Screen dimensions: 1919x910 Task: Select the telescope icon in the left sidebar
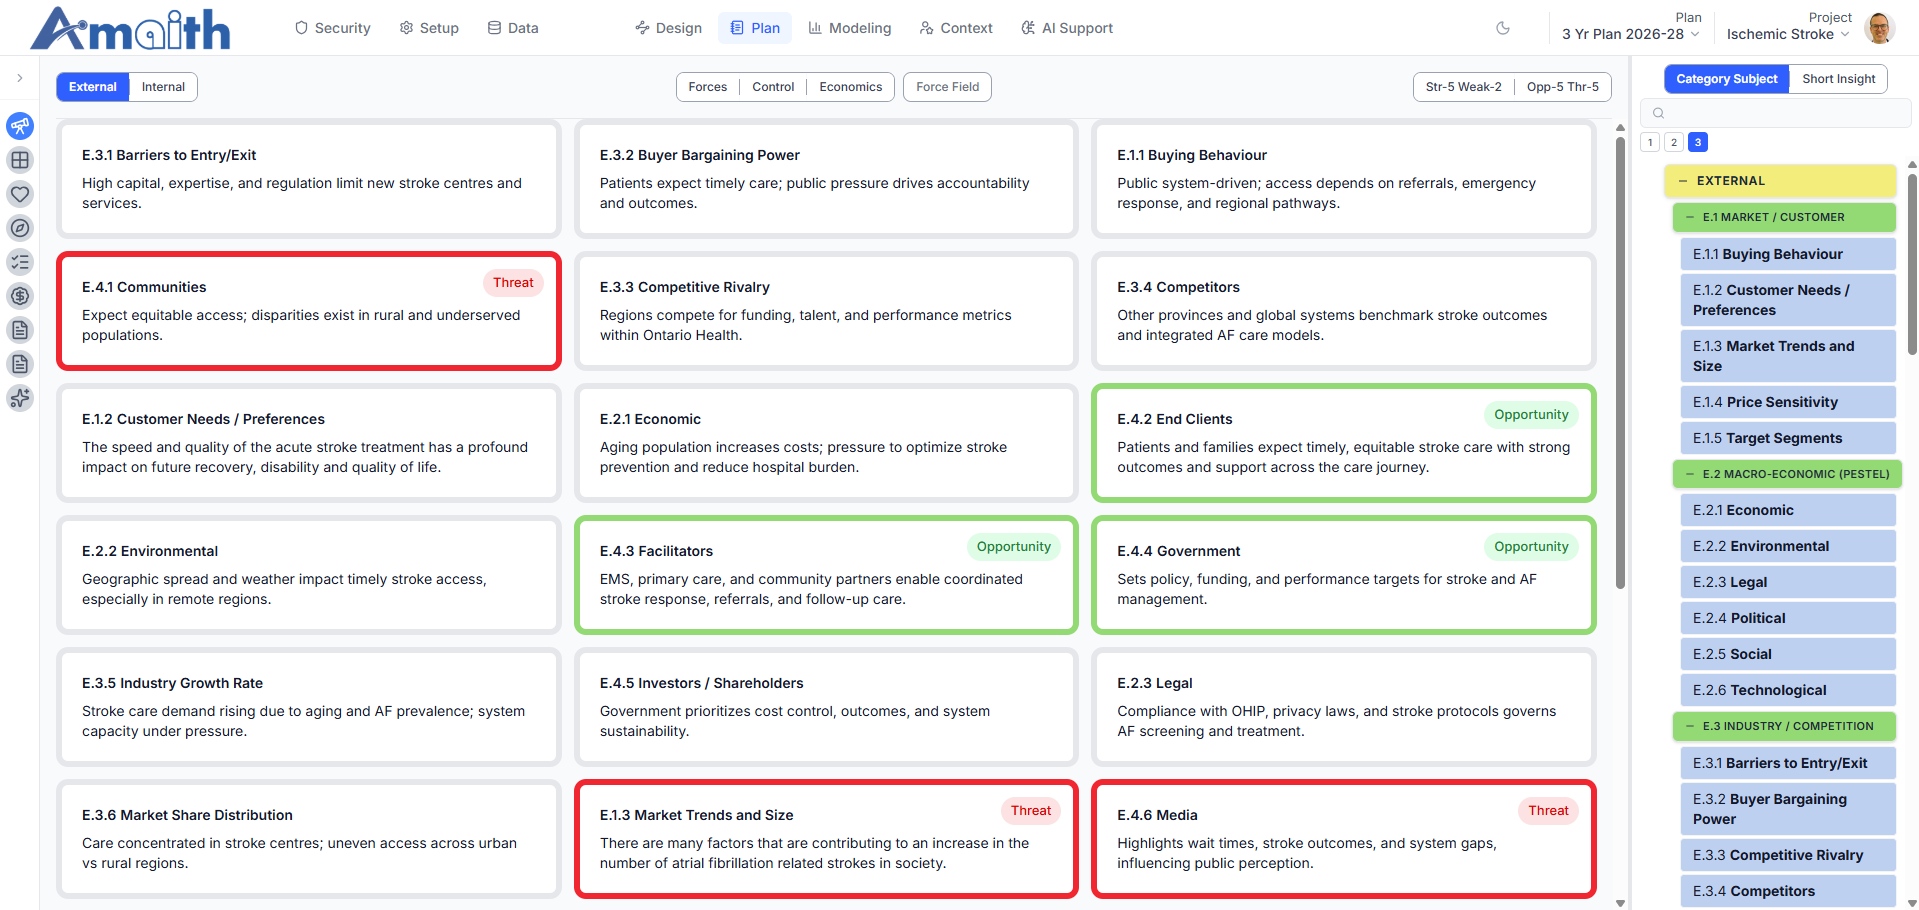pos(20,126)
